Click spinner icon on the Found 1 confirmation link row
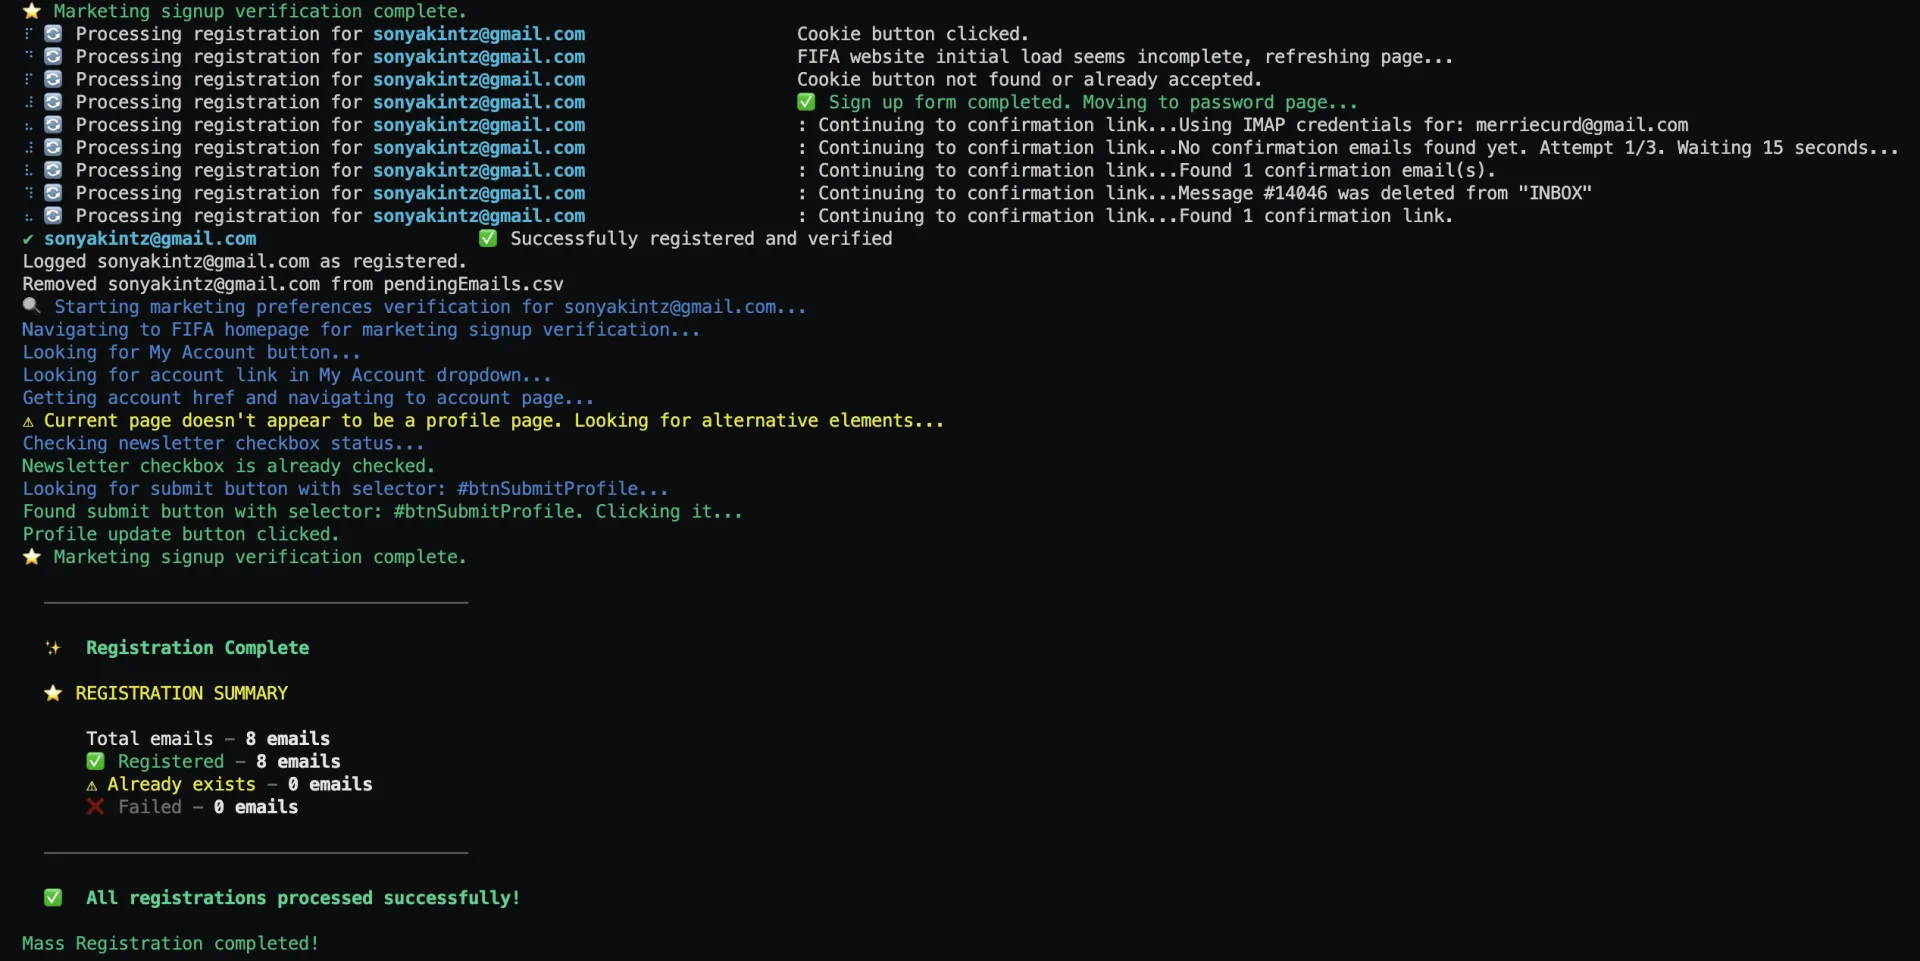This screenshot has width=1920, height=961. 54,215
